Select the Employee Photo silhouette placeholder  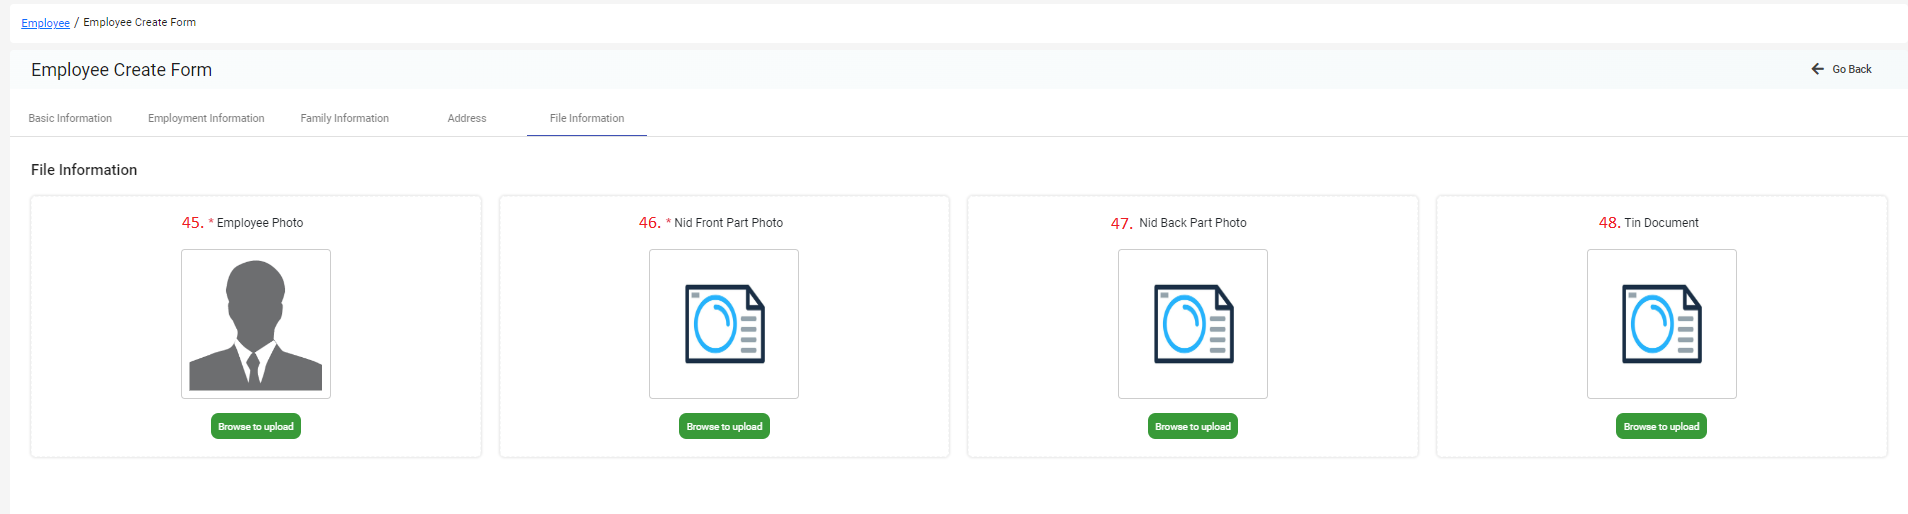click(x=256, y=324)
